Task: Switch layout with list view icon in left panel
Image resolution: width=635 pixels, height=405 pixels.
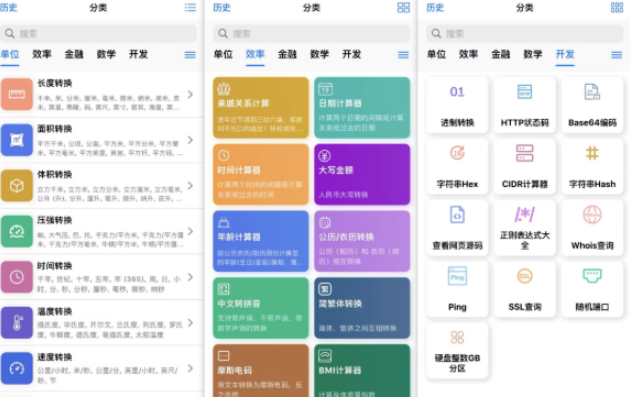Action: [x=190, y=8]
